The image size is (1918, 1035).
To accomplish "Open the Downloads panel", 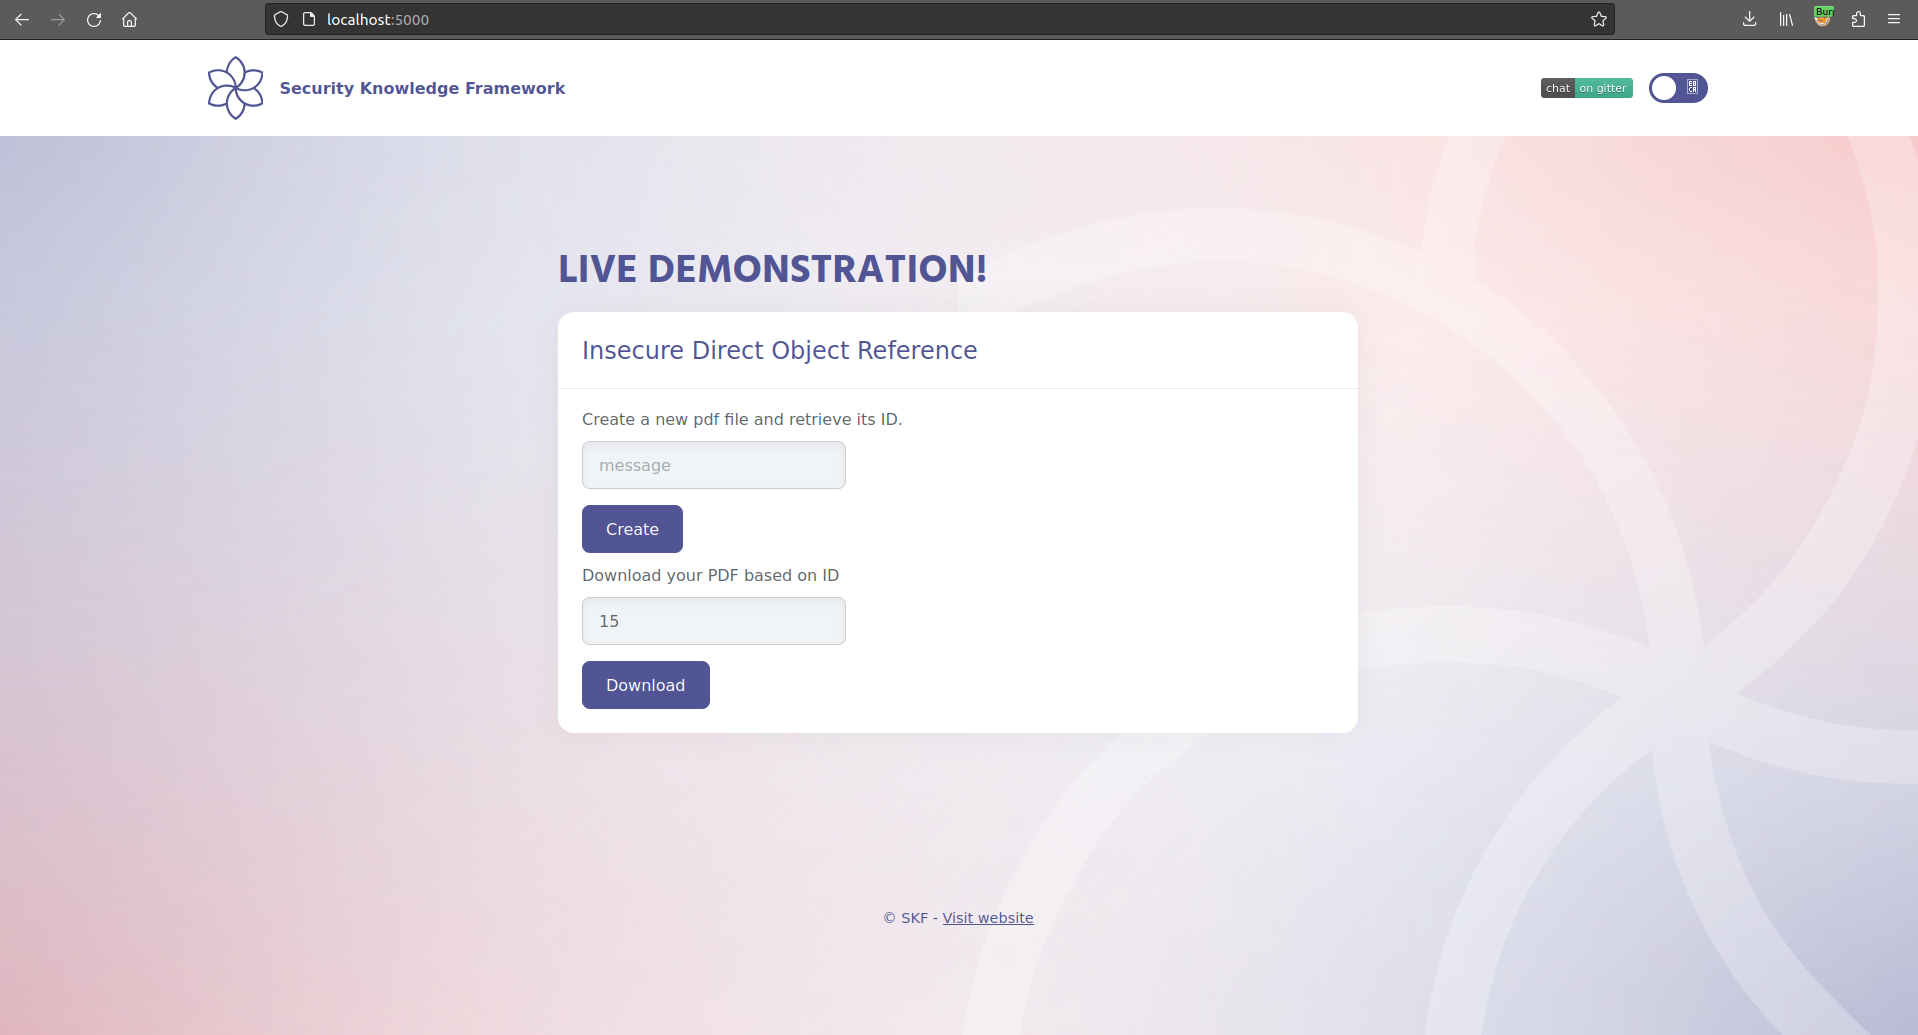I will coord(1749,19).
